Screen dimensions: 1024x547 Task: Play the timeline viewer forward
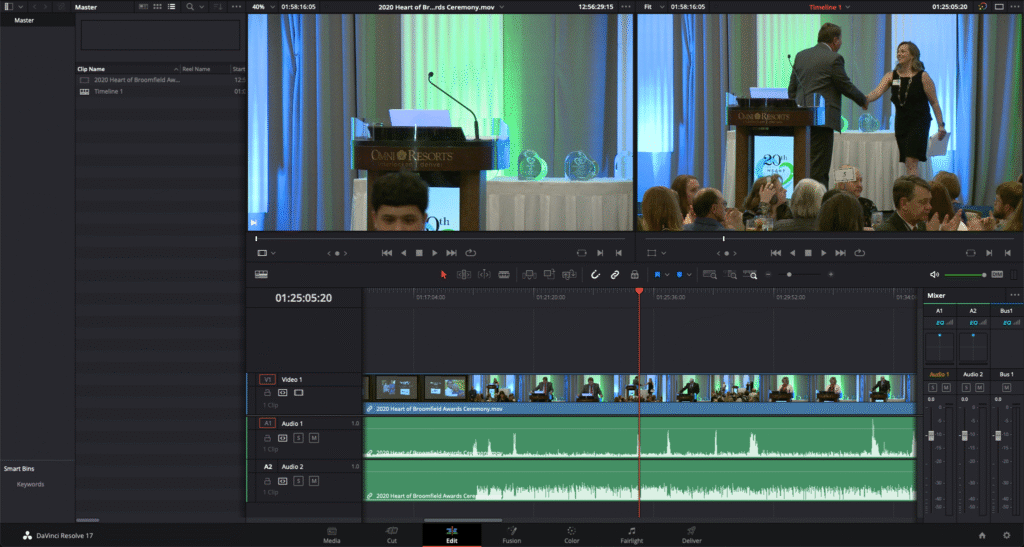(824, 253)
